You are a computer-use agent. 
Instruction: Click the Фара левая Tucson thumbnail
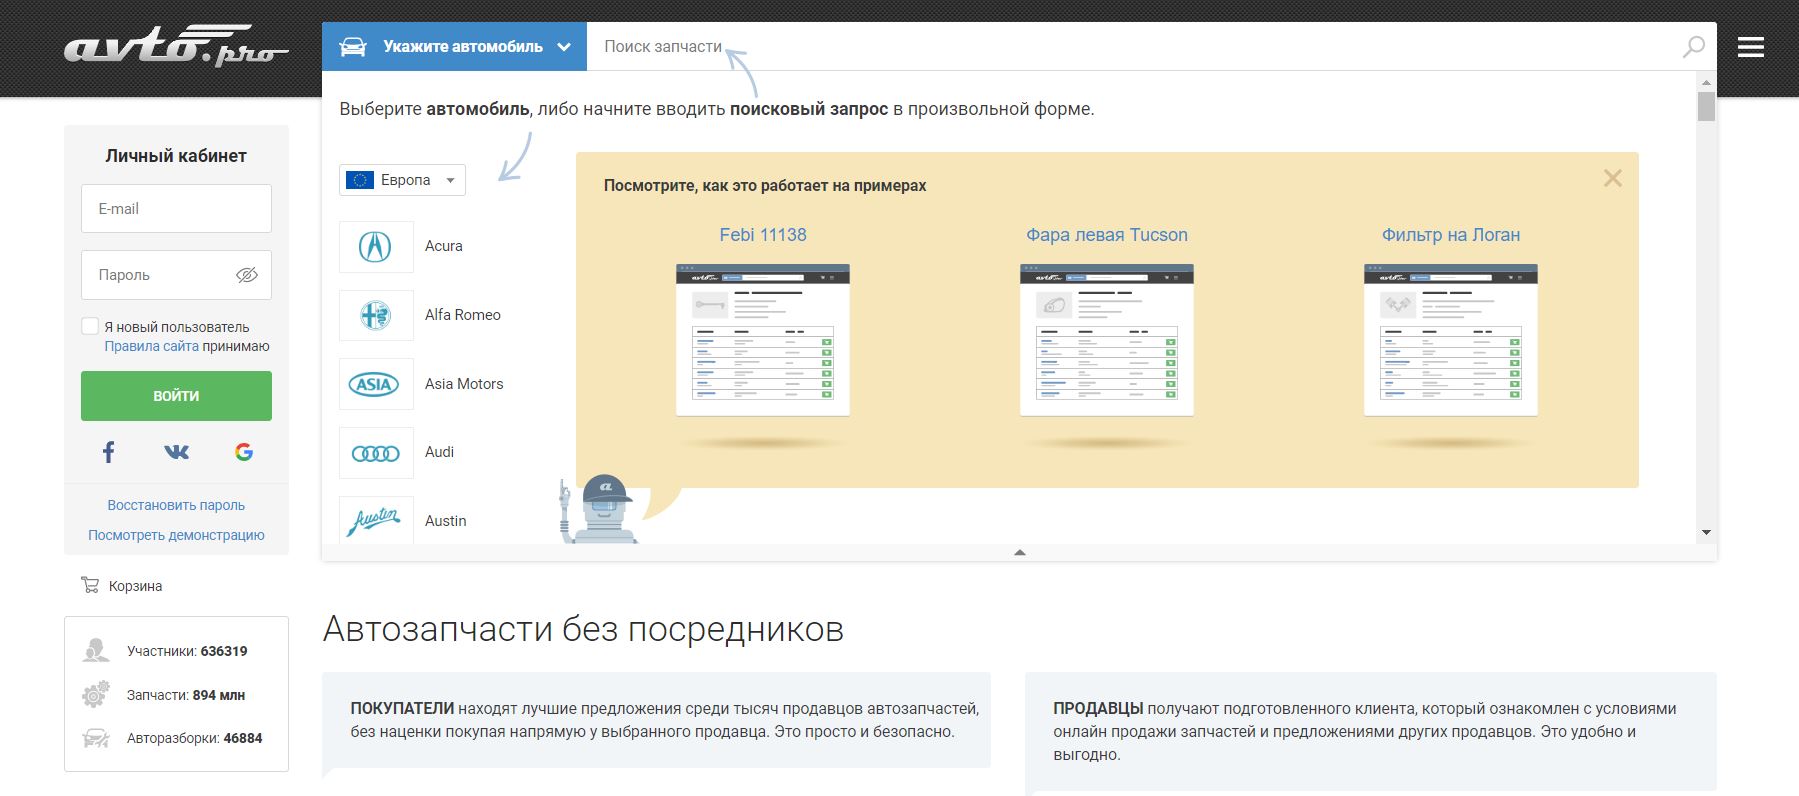pyautogui.click(x=1107, y=340)
